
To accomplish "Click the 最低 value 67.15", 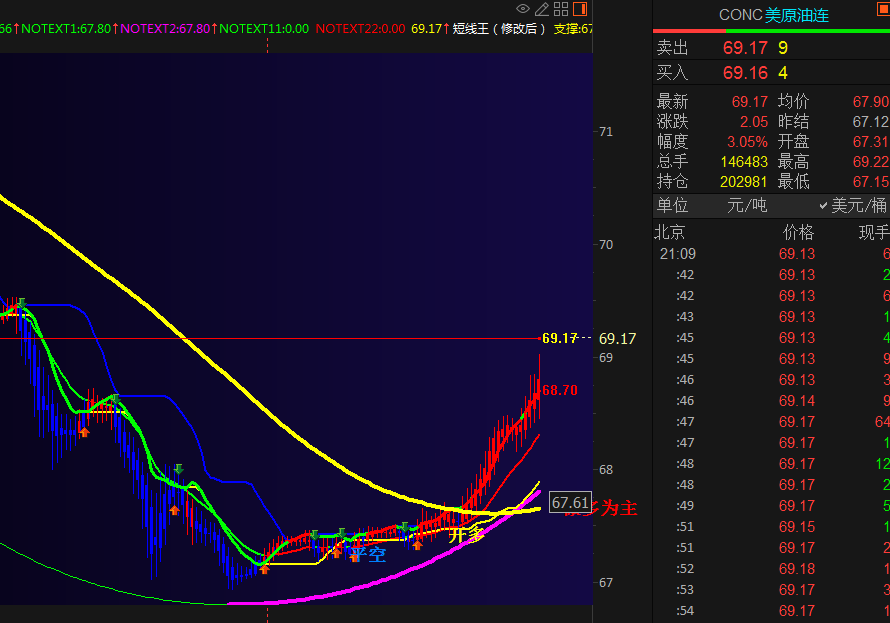I will point(871,182).
